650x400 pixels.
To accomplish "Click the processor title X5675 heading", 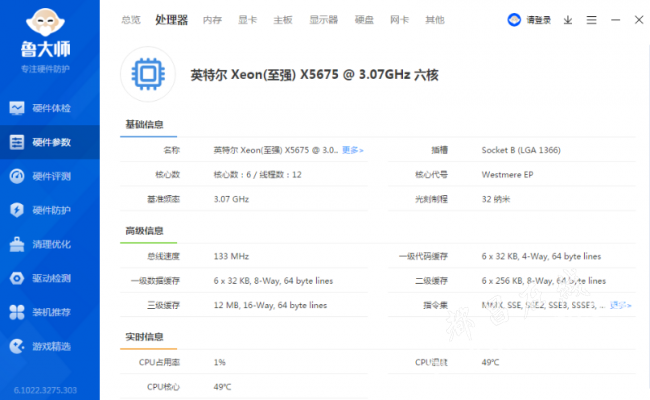I will (x=314, y=75).
